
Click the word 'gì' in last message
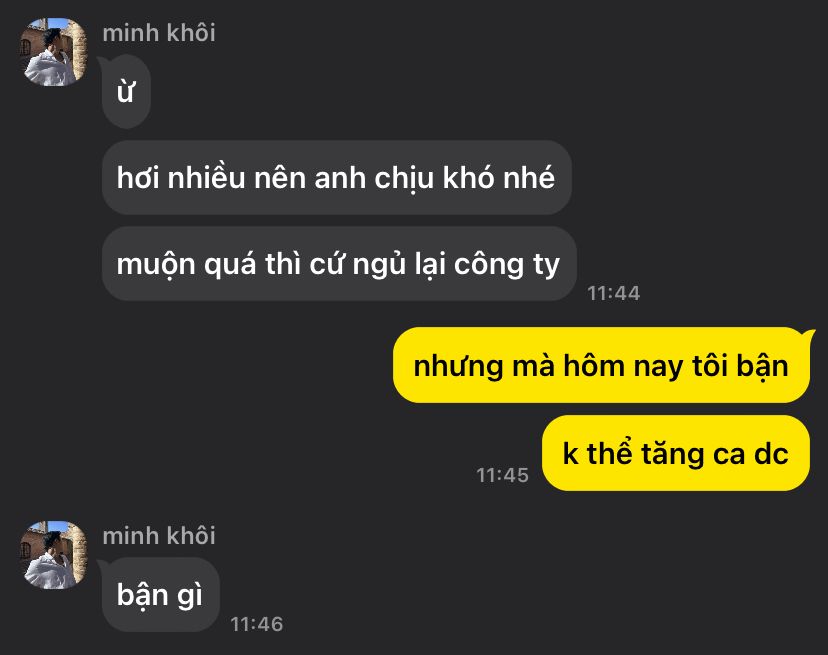coord(190,596)
